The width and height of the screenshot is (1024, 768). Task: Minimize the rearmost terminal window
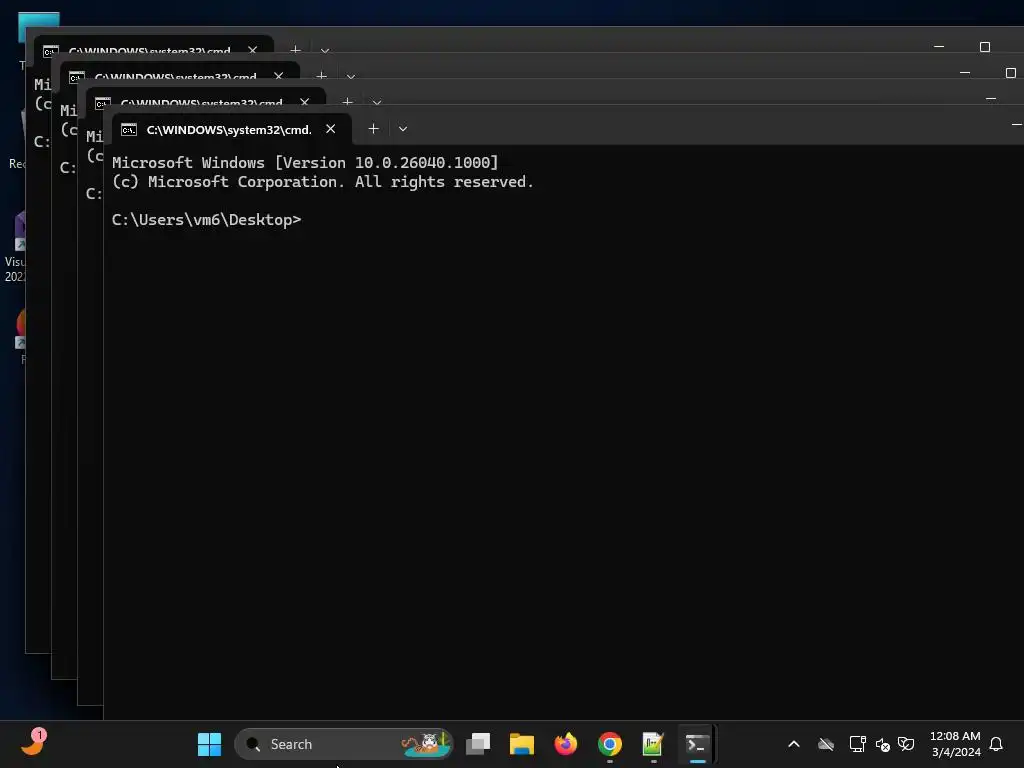tap(939, 46)
